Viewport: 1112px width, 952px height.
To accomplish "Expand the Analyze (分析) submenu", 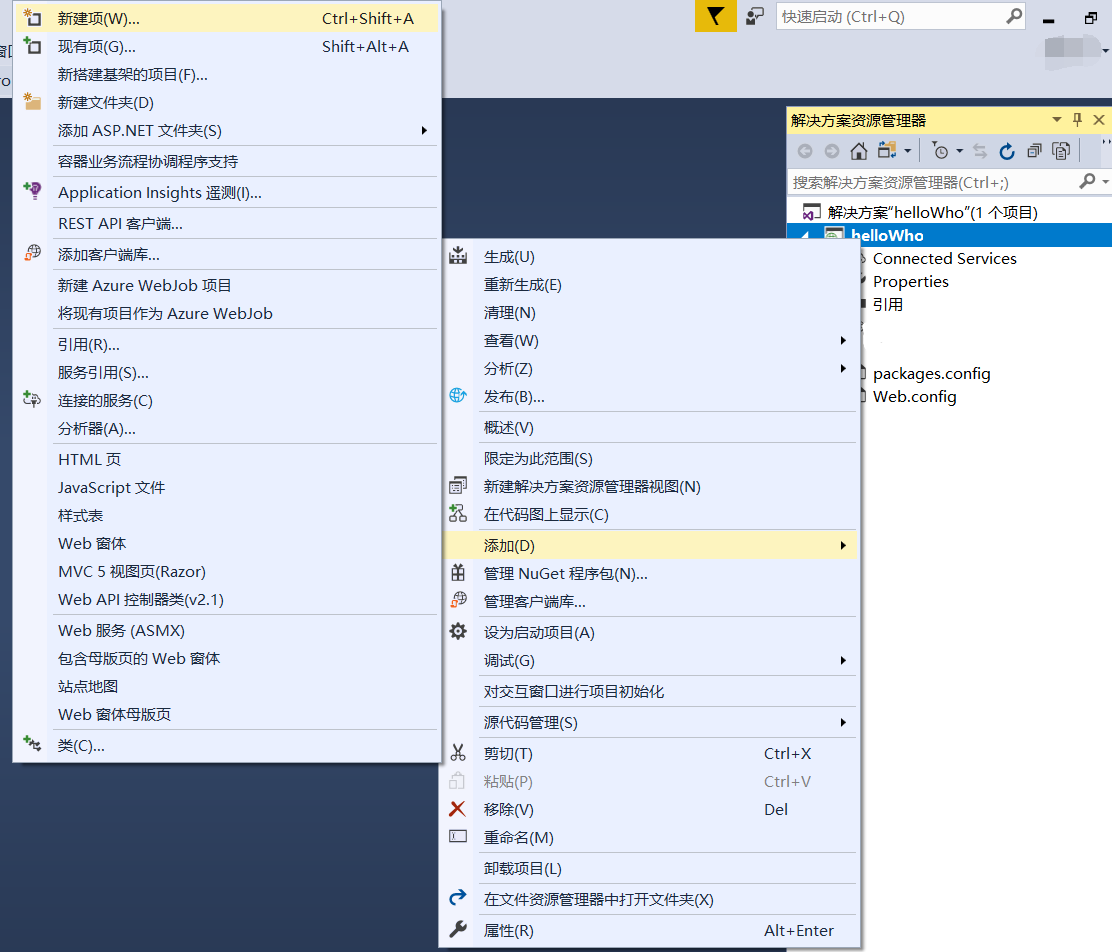I will pos(843,368).
